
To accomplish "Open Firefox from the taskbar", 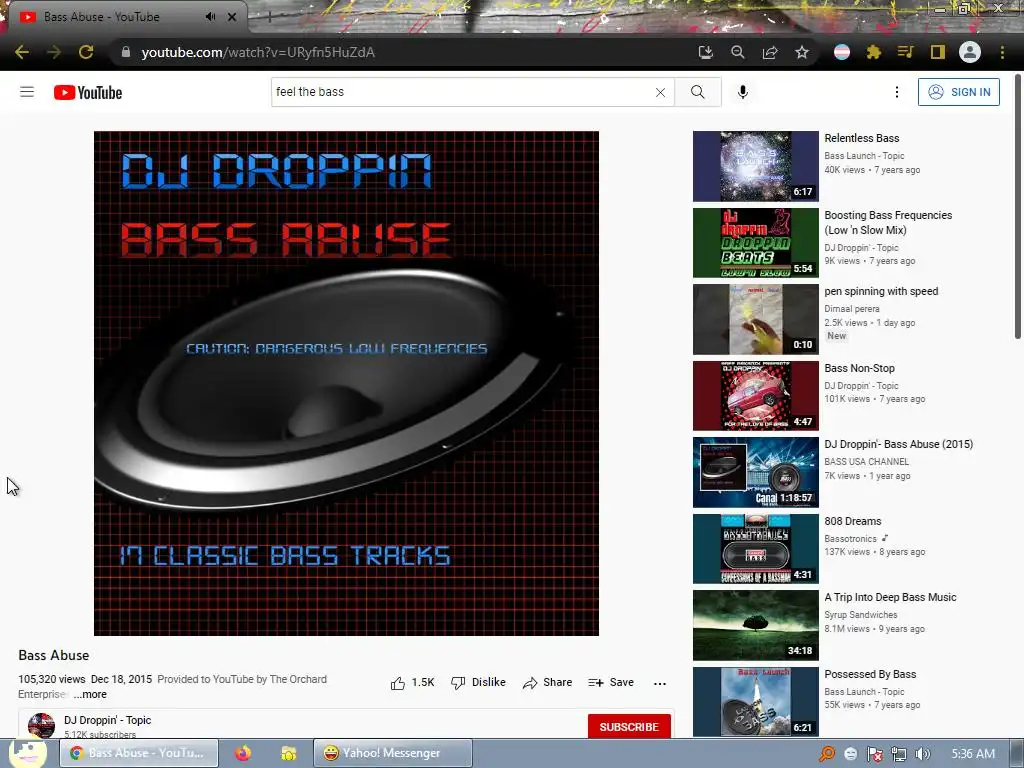I will tap(243, 753).
